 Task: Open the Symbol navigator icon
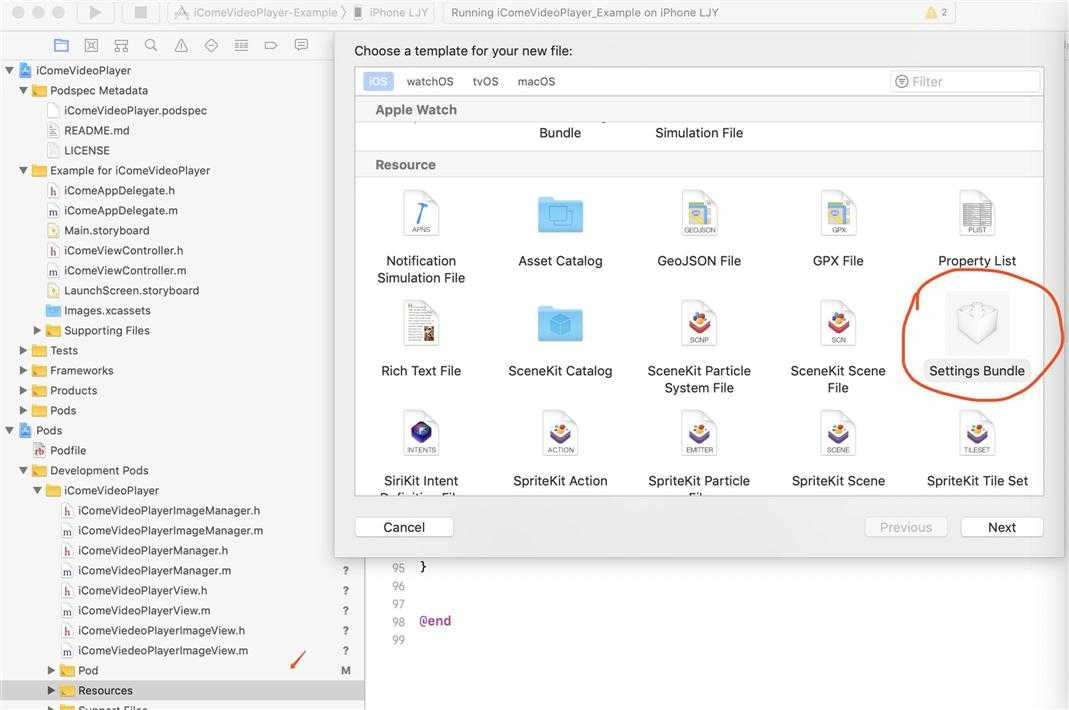click(121, 45)
